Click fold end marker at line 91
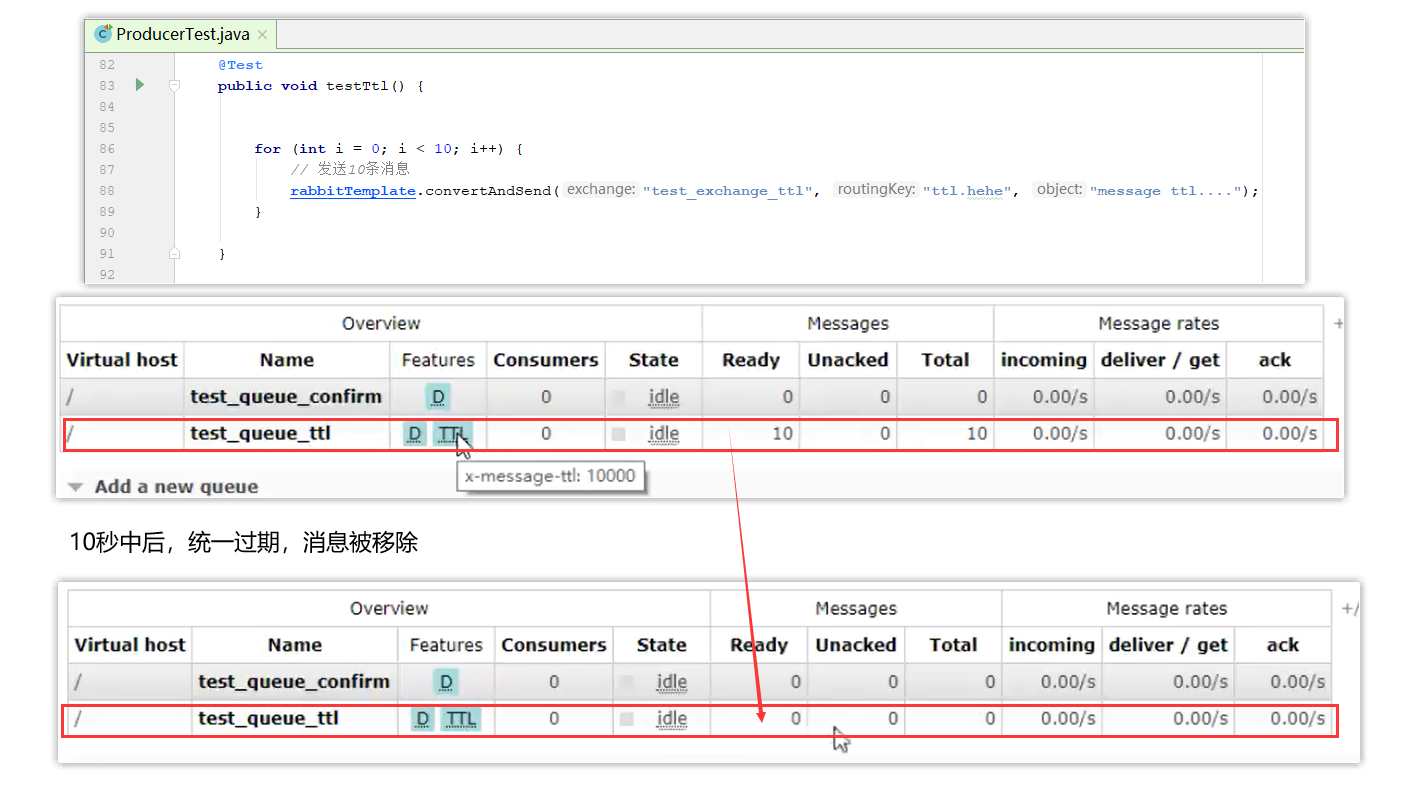The height and width of the screenshot is (788, 1407). coord(174,254)
